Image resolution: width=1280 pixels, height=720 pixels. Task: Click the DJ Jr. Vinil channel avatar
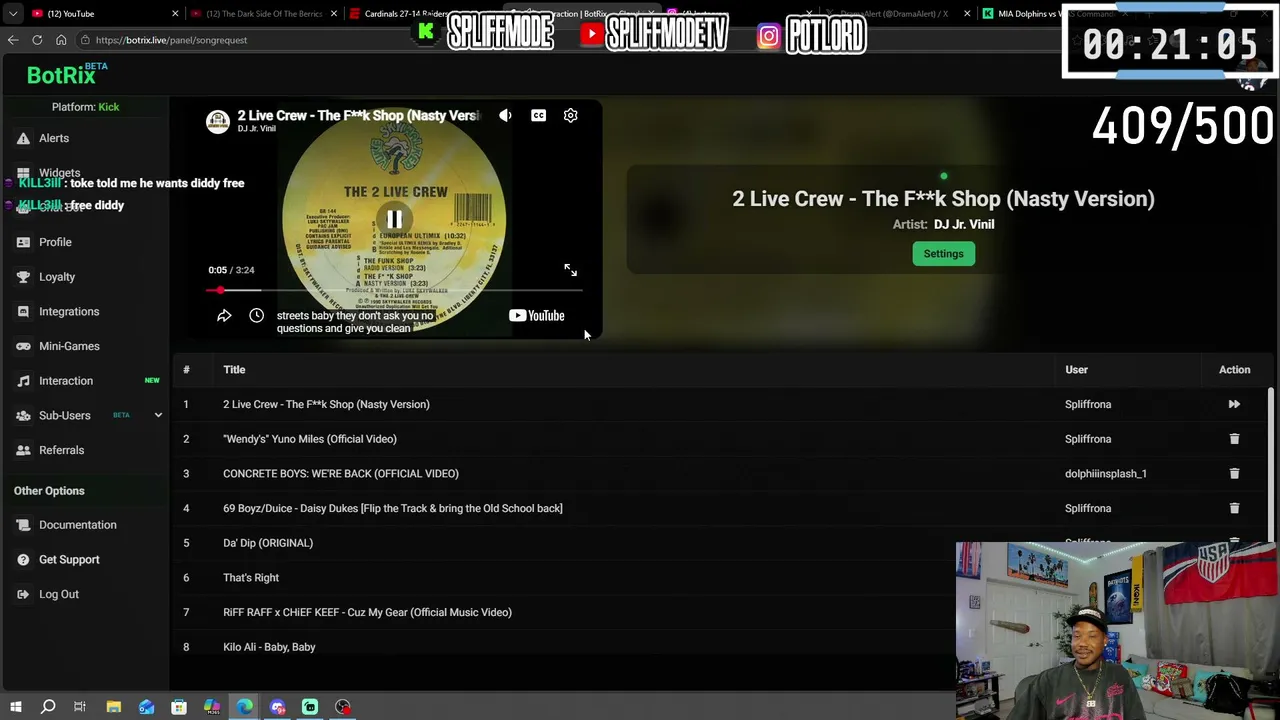click(x=218, y=121)
